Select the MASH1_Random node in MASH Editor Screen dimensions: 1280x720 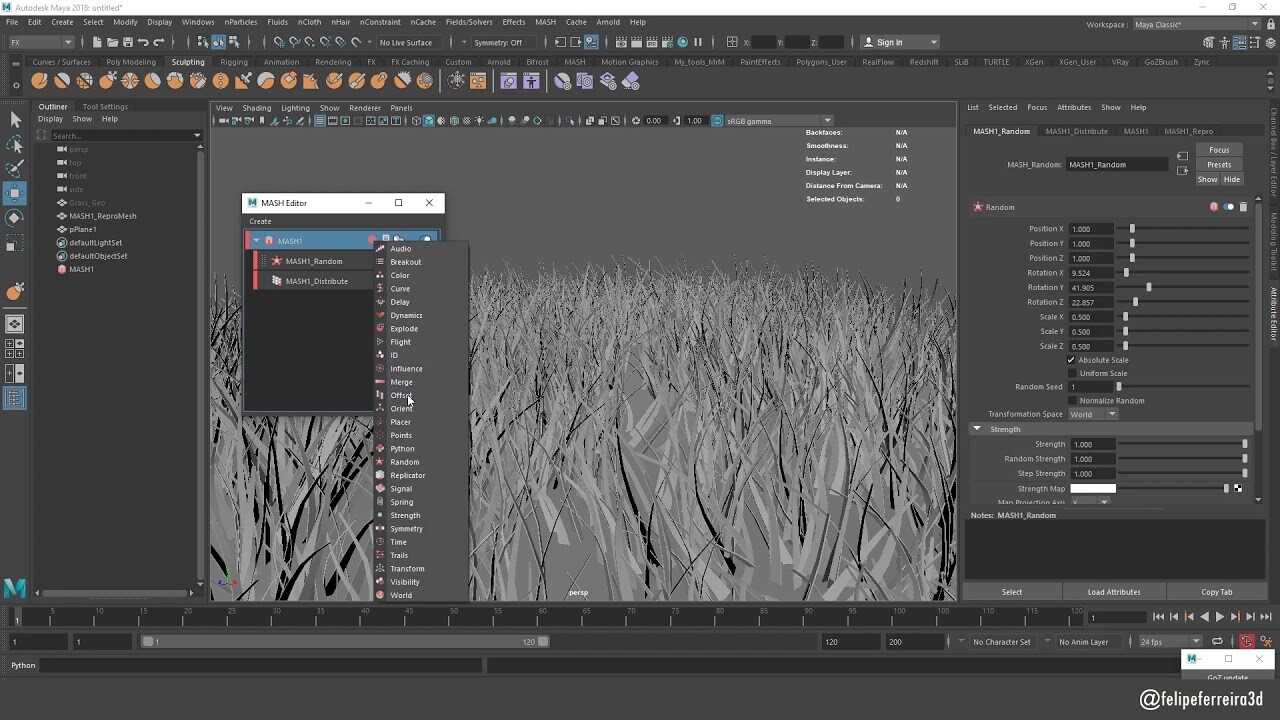point(315,261)
